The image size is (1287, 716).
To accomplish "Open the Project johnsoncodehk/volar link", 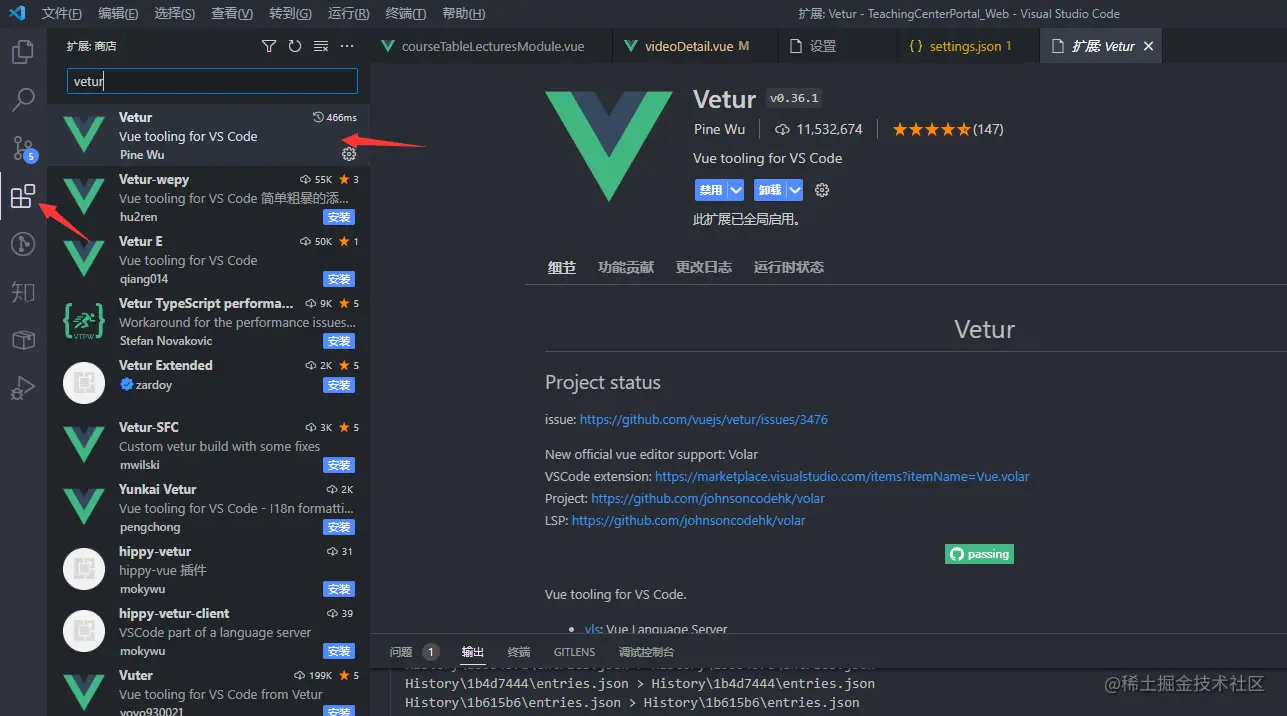I will tap(708, 499).
